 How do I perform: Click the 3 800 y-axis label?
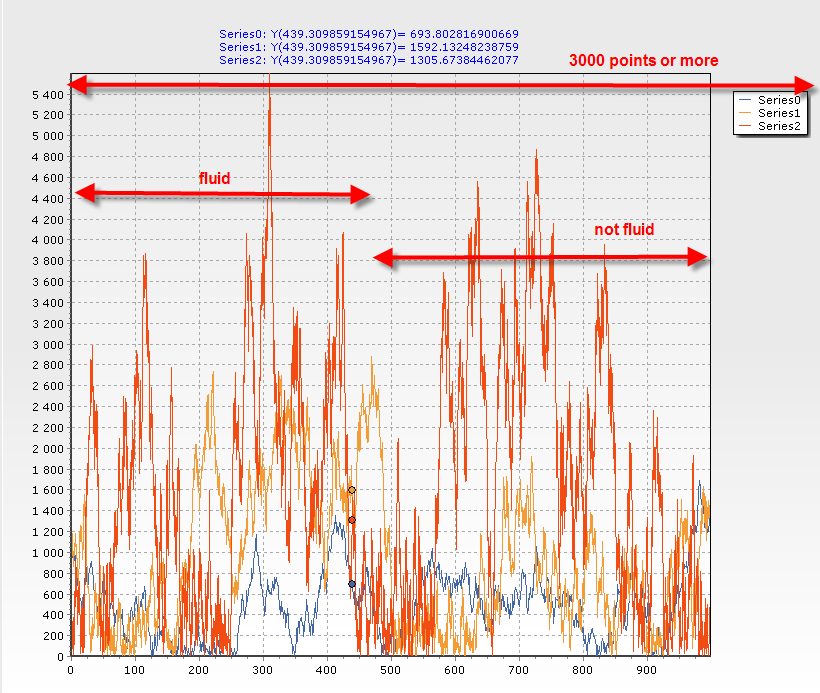48,261
